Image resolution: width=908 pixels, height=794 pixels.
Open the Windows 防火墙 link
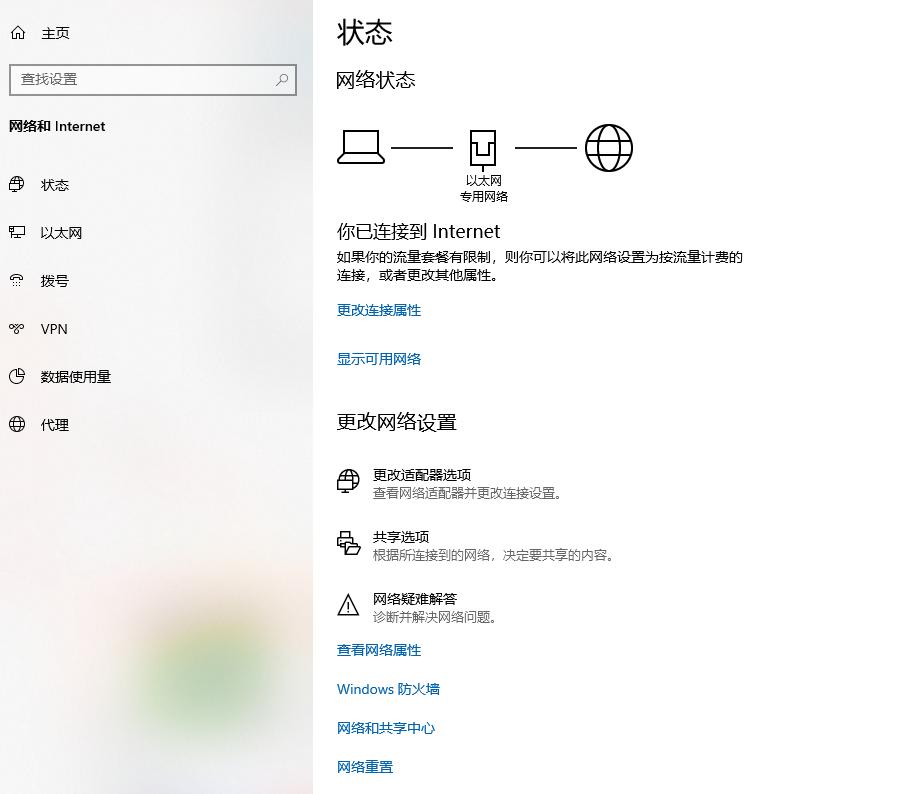tap(388, 689)
